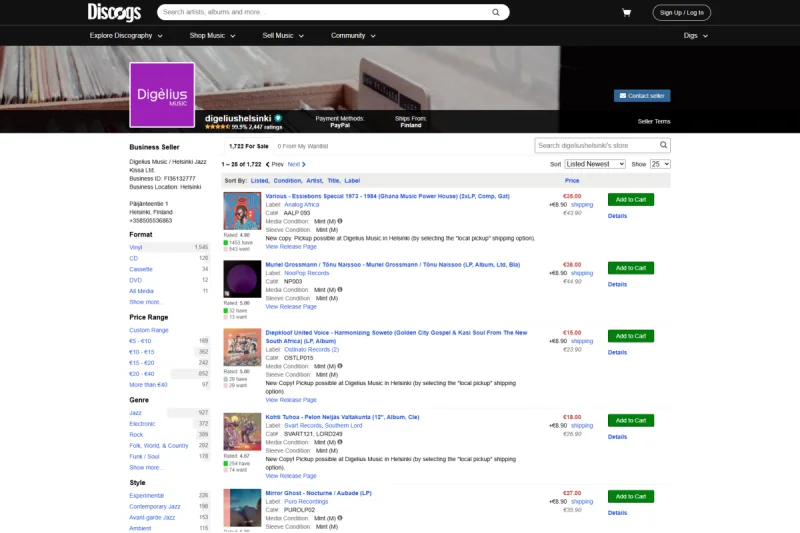Viewport: 800px width, 533px height.
Task: Filter genre by Jazz
Action: pos(135,413)
